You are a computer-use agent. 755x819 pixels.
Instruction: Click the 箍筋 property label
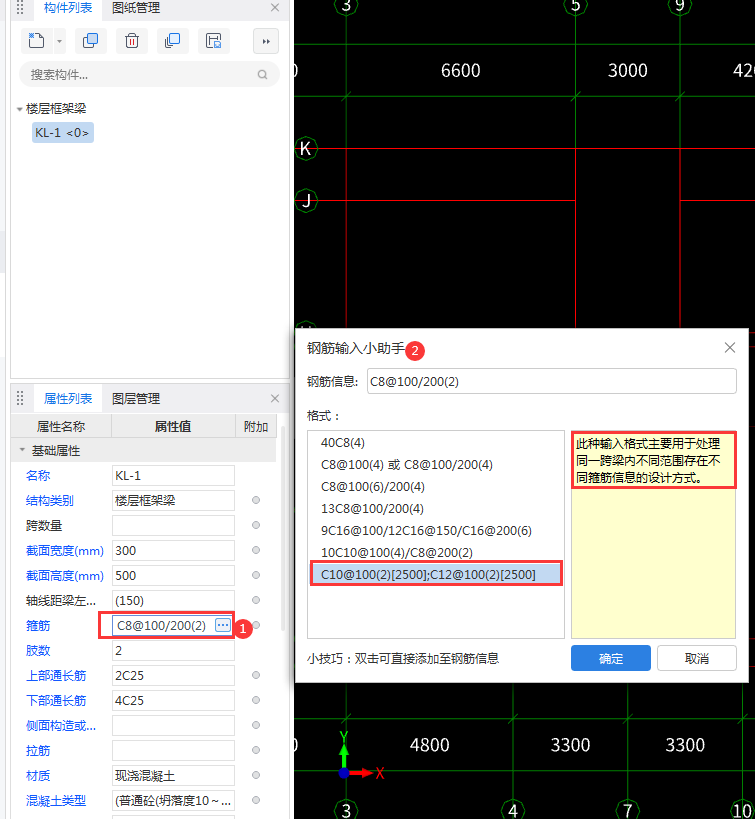(38, 626)
